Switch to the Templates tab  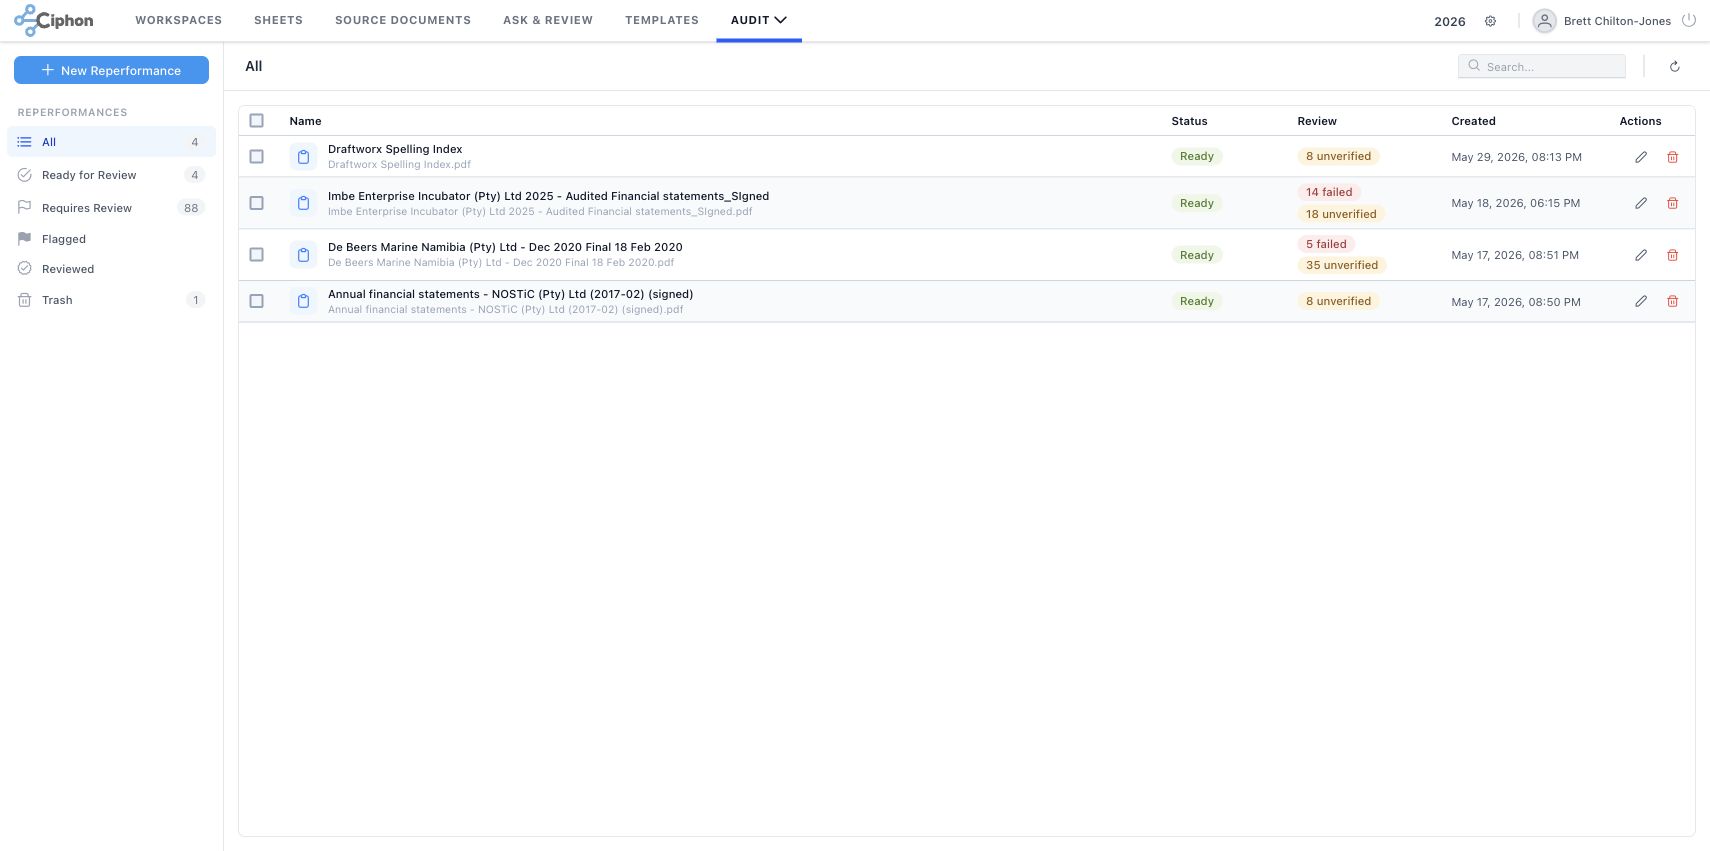(662, 20)
